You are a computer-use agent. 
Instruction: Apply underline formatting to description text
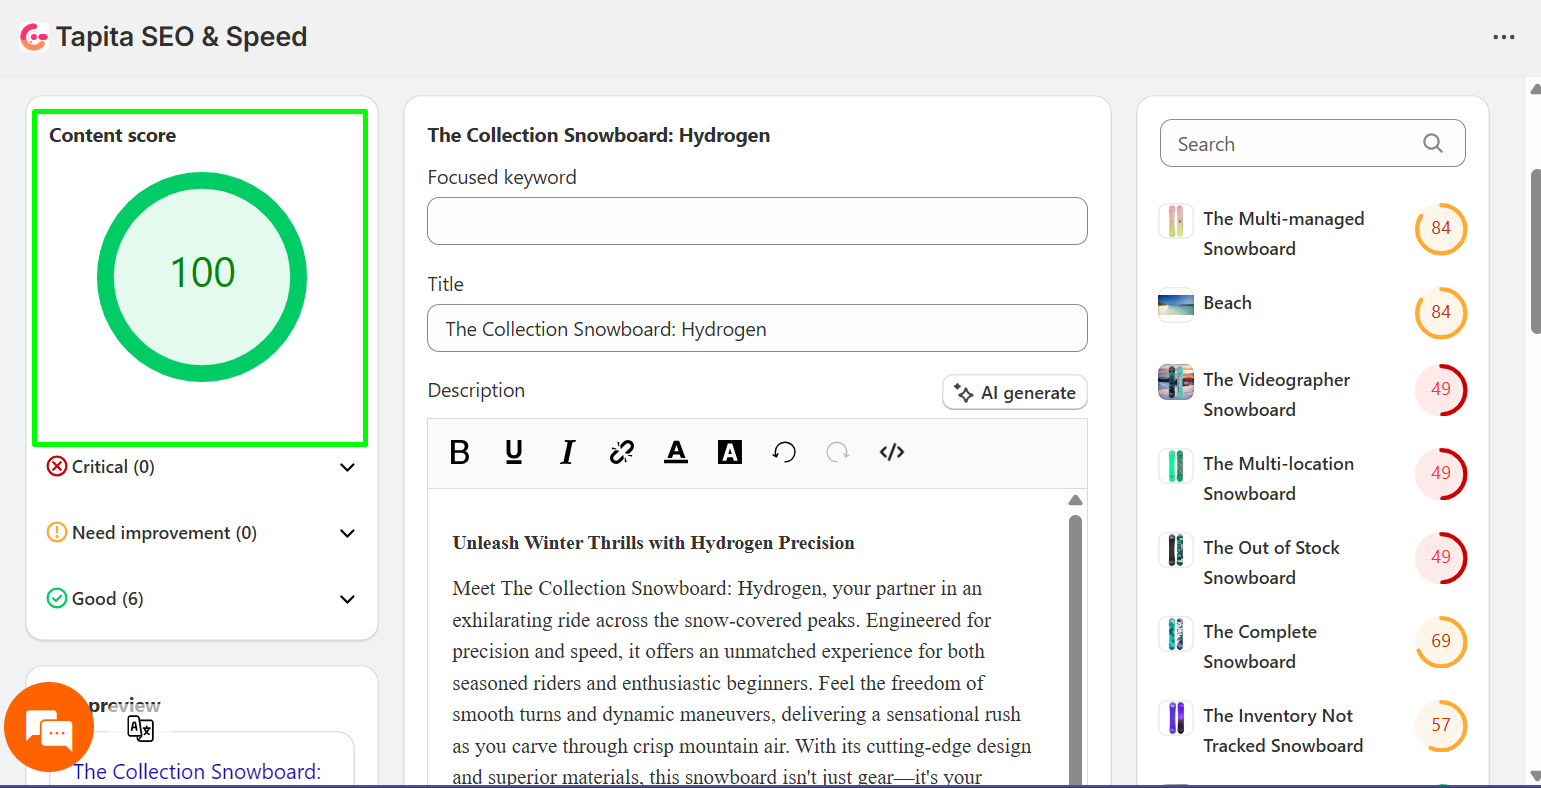tap(513, 452)
